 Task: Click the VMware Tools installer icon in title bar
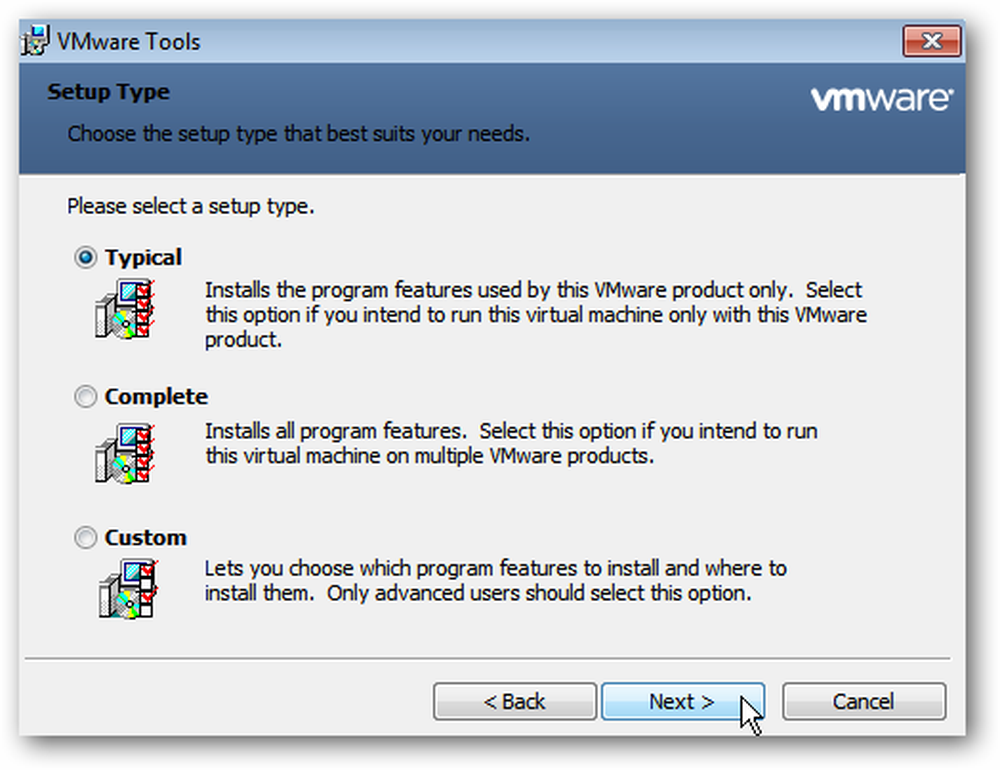(35, 41)
